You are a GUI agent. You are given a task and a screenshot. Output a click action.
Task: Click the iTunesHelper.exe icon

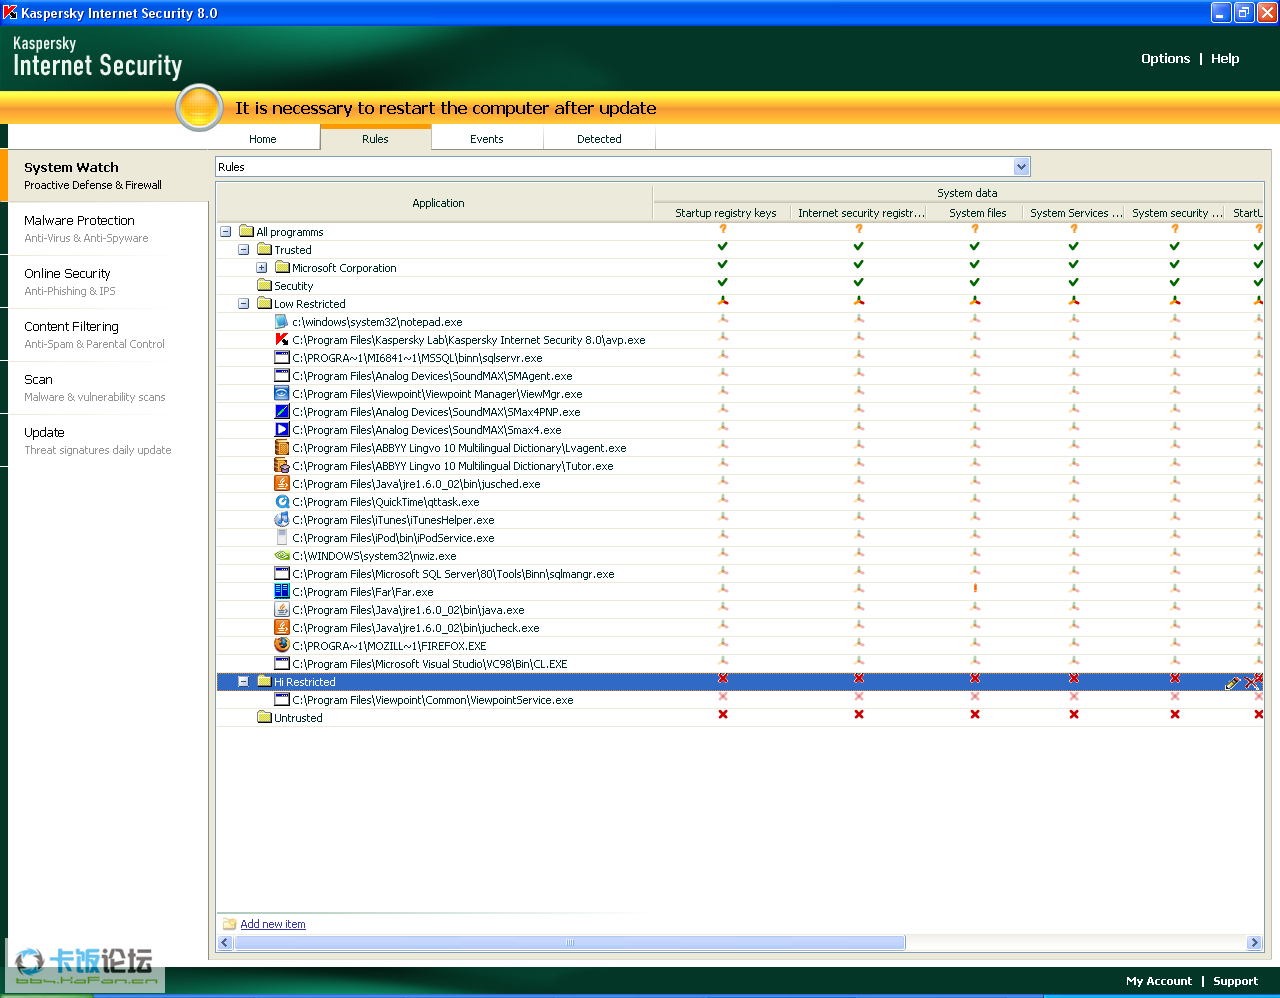click(x=282, y=520)
